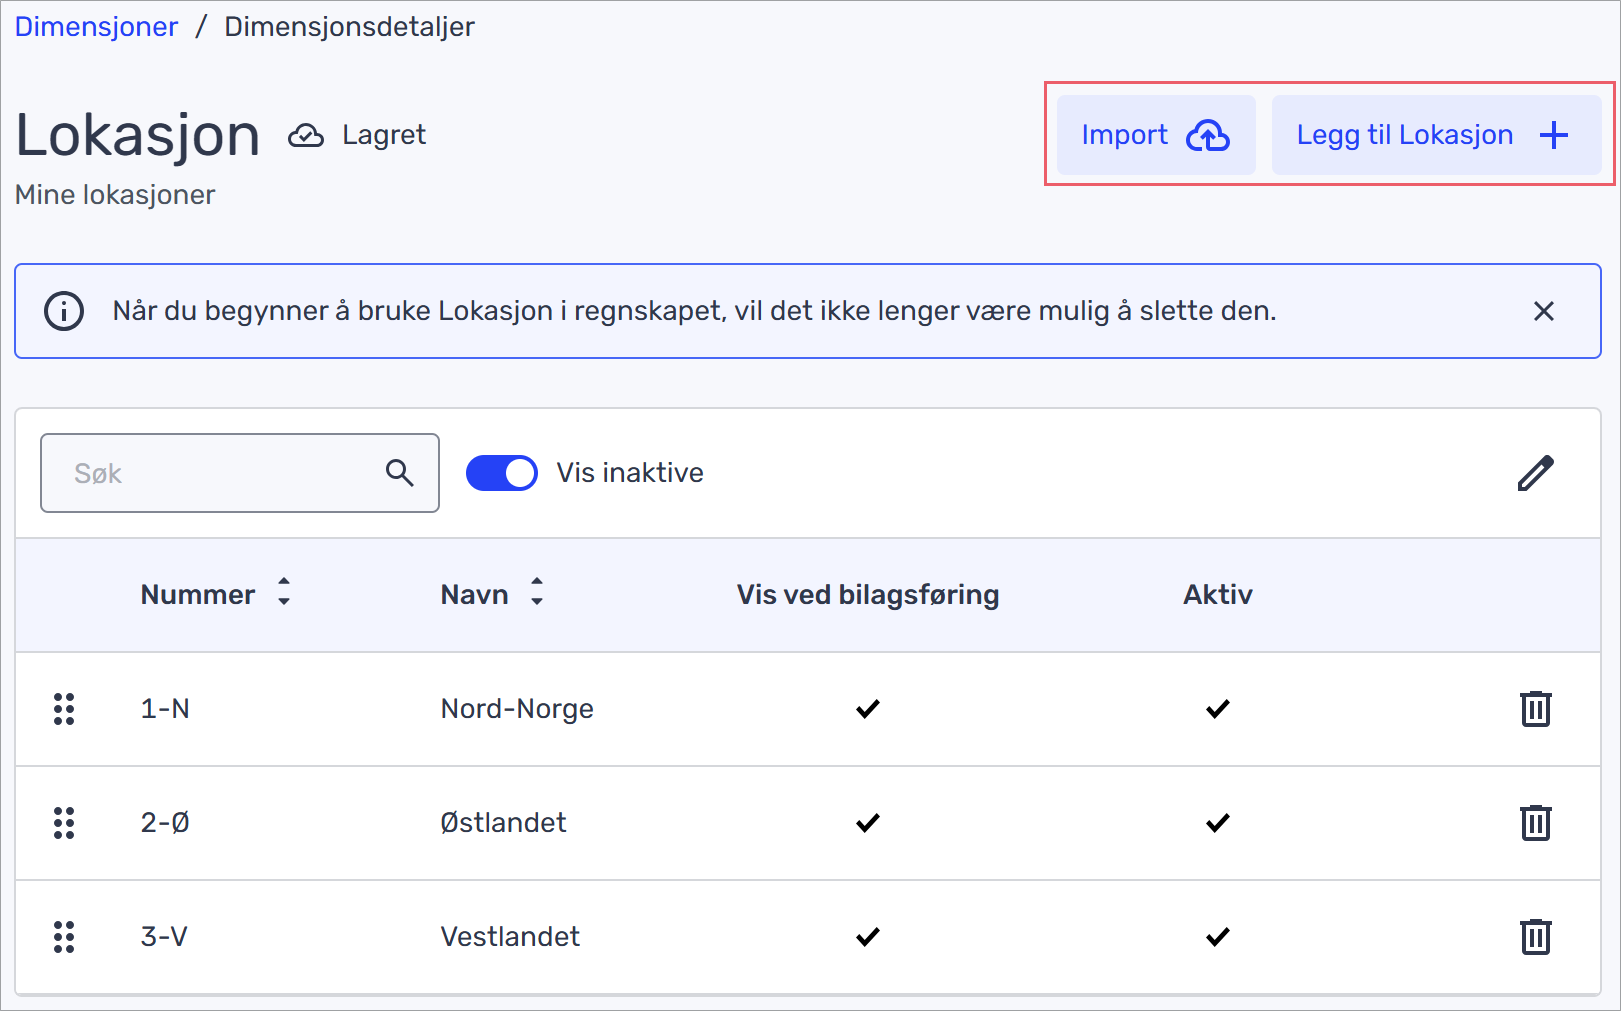The image size is (1621, 1011).
Task: Click the search magnifier icon
Action: coord(400,473)
